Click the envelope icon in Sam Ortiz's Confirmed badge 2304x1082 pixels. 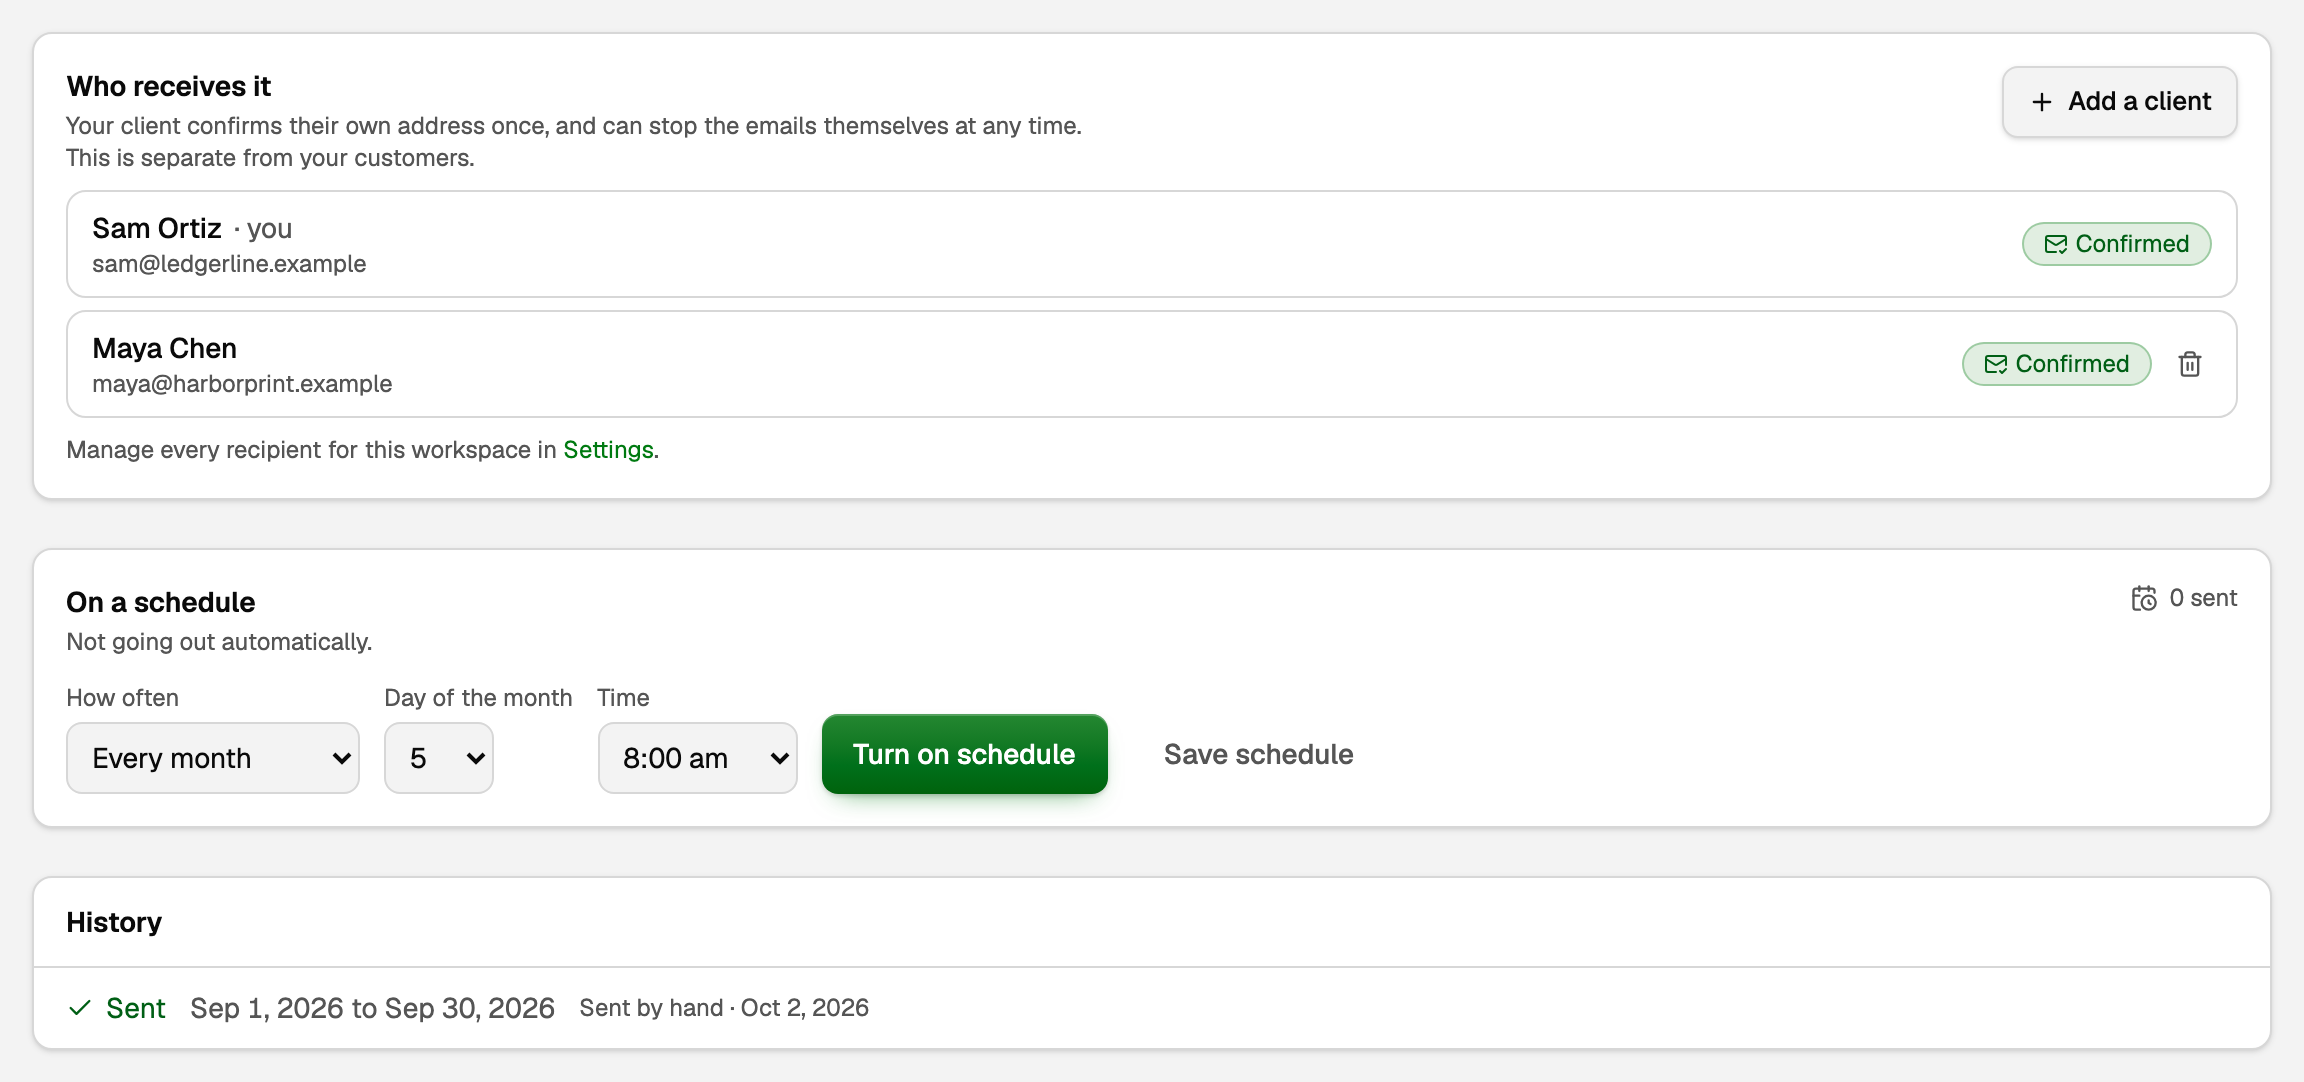[2056, 244]
